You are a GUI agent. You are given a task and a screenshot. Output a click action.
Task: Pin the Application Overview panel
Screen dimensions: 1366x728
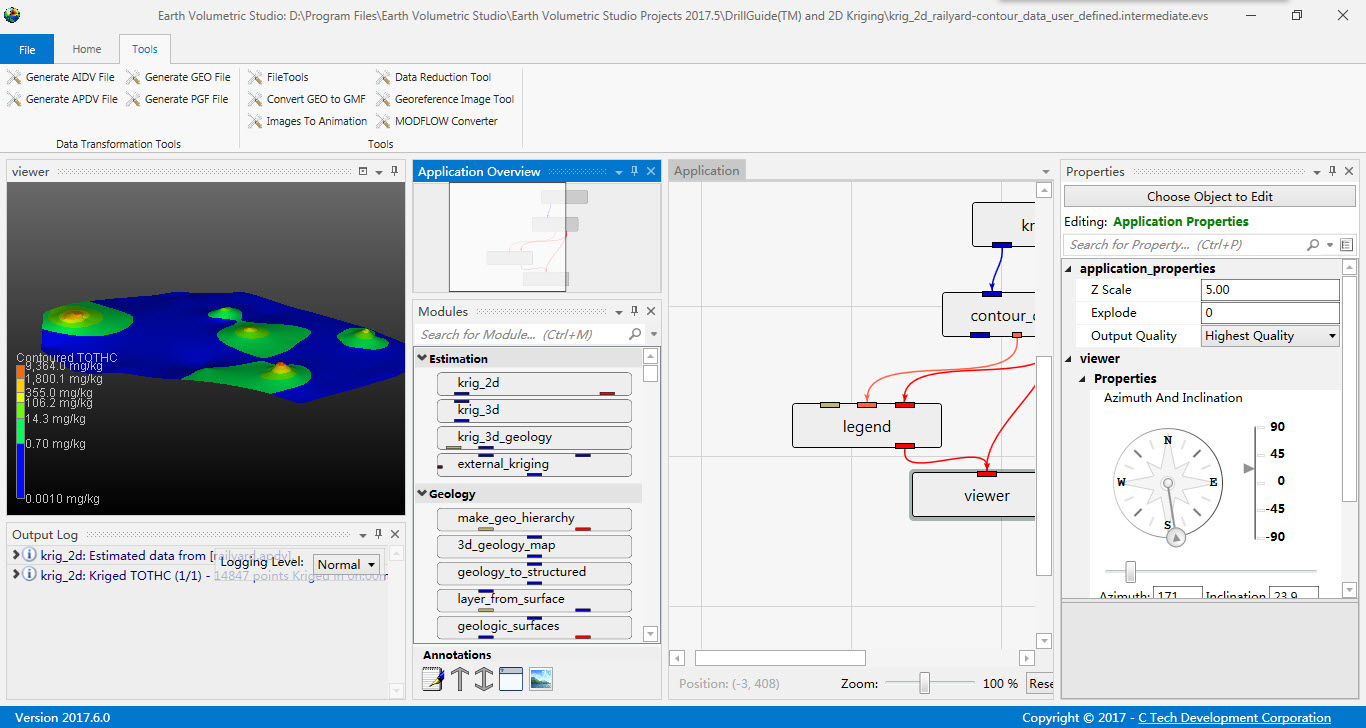coord(634,172)
